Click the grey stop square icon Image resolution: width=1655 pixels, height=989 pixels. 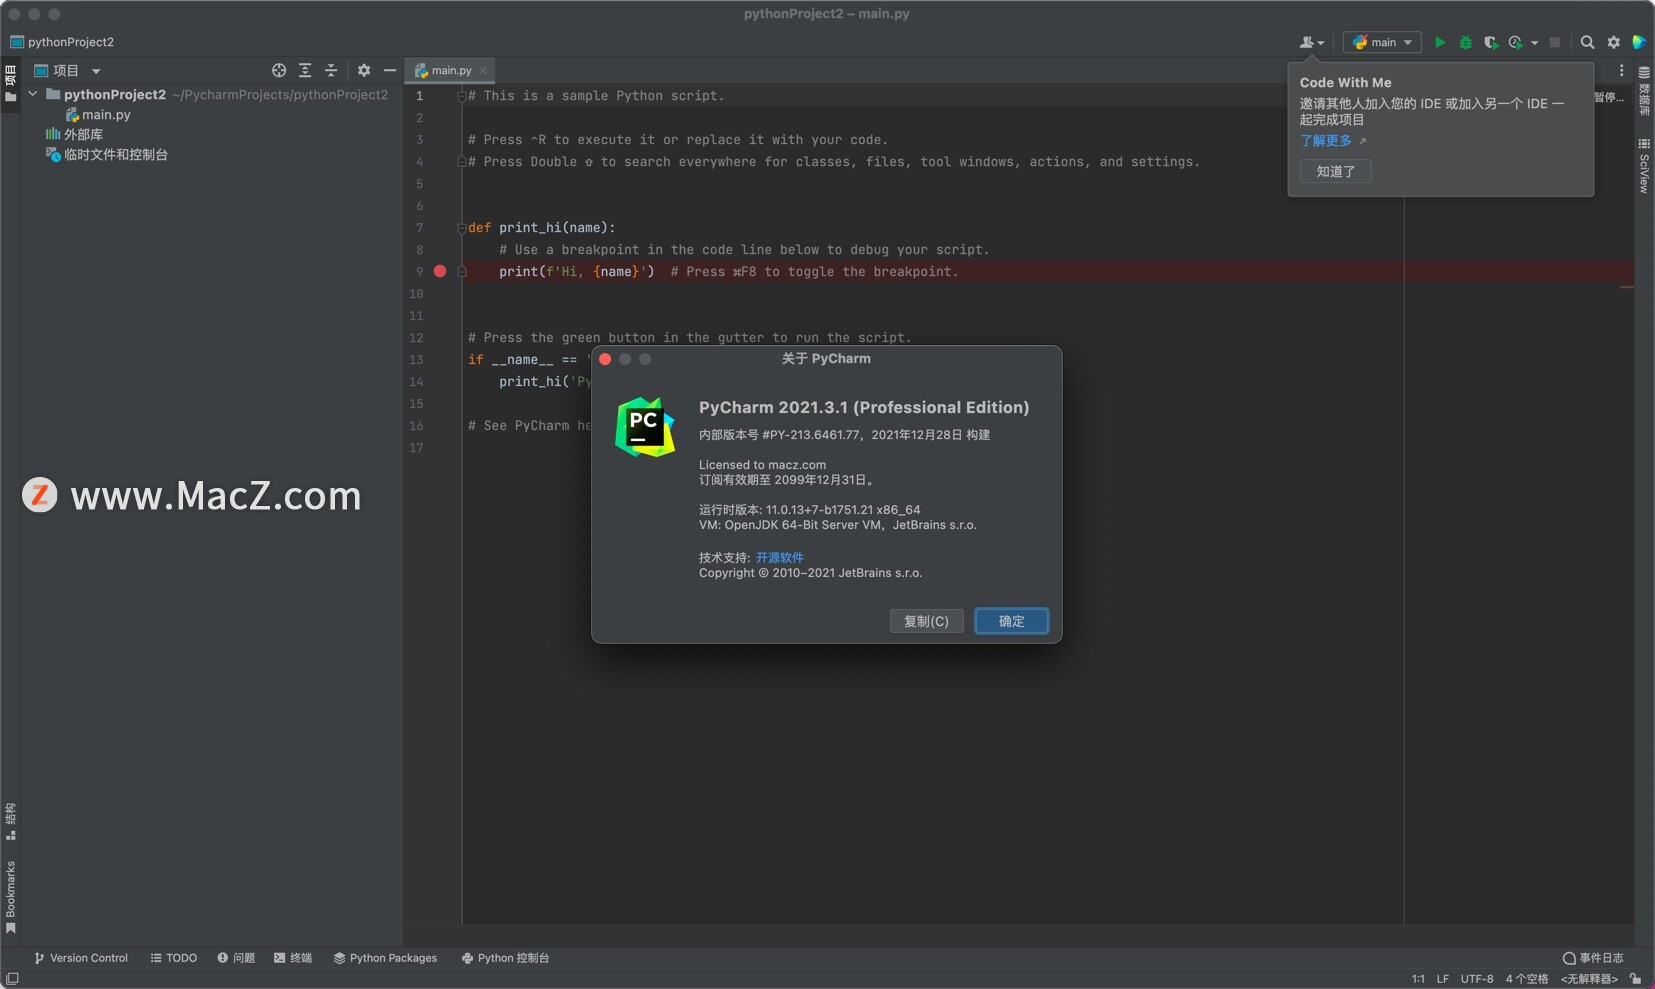pos(1555,42)
